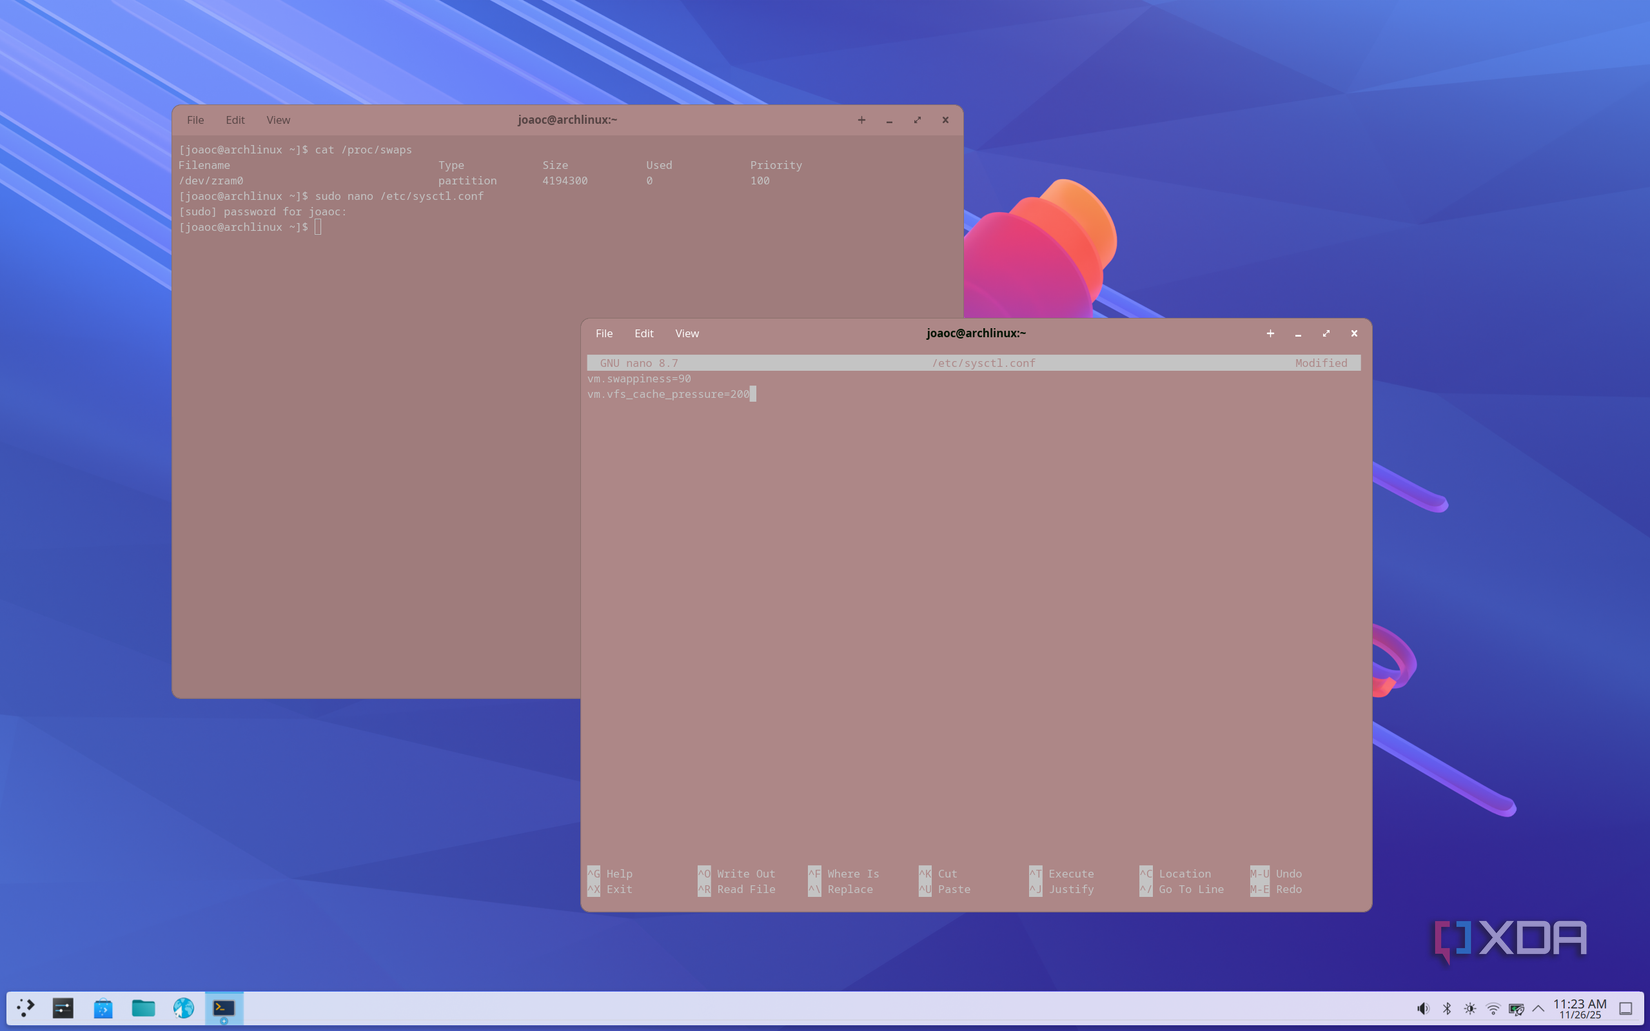Image resolution: width=1650 pixels, height=1031 pixels.
Task: Toggle Wi-Fi from the system tray
Action: click(1494, 1008)
